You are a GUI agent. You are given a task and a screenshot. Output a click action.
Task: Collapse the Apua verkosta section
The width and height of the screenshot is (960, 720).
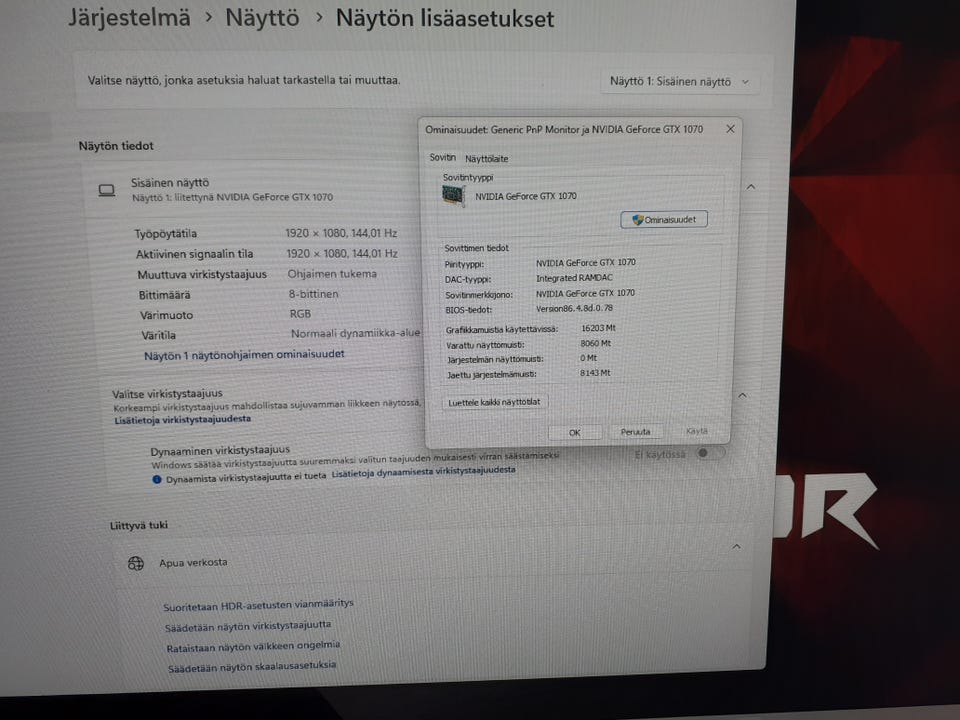(737, 546)
